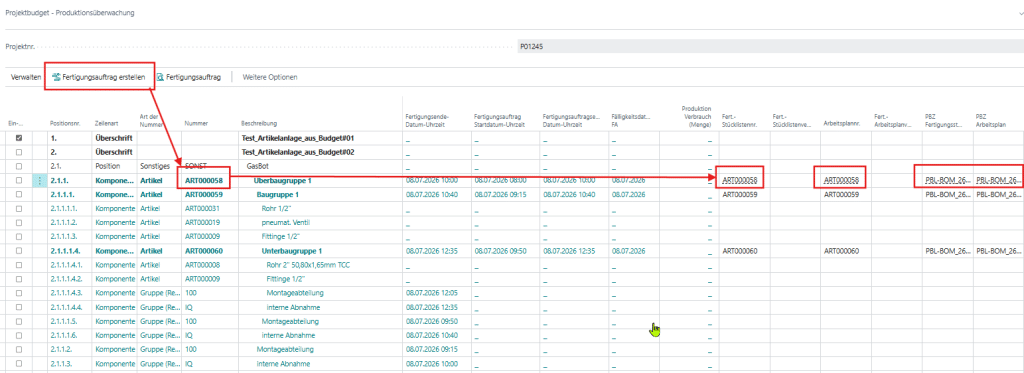This screenshot has height=373, width=1024.
Task: Click Fert.-Stücklistennr. cell ART000058
Action: [x=740, y=180]
